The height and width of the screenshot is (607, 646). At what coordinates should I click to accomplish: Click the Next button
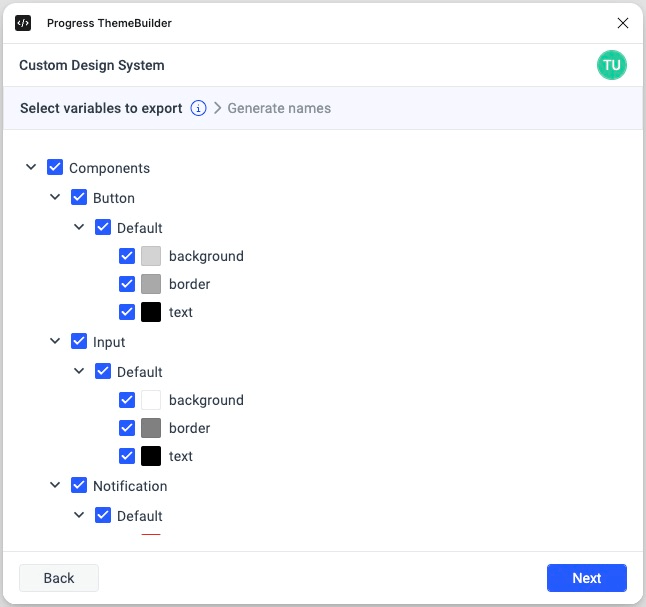[x=586, y=578]
